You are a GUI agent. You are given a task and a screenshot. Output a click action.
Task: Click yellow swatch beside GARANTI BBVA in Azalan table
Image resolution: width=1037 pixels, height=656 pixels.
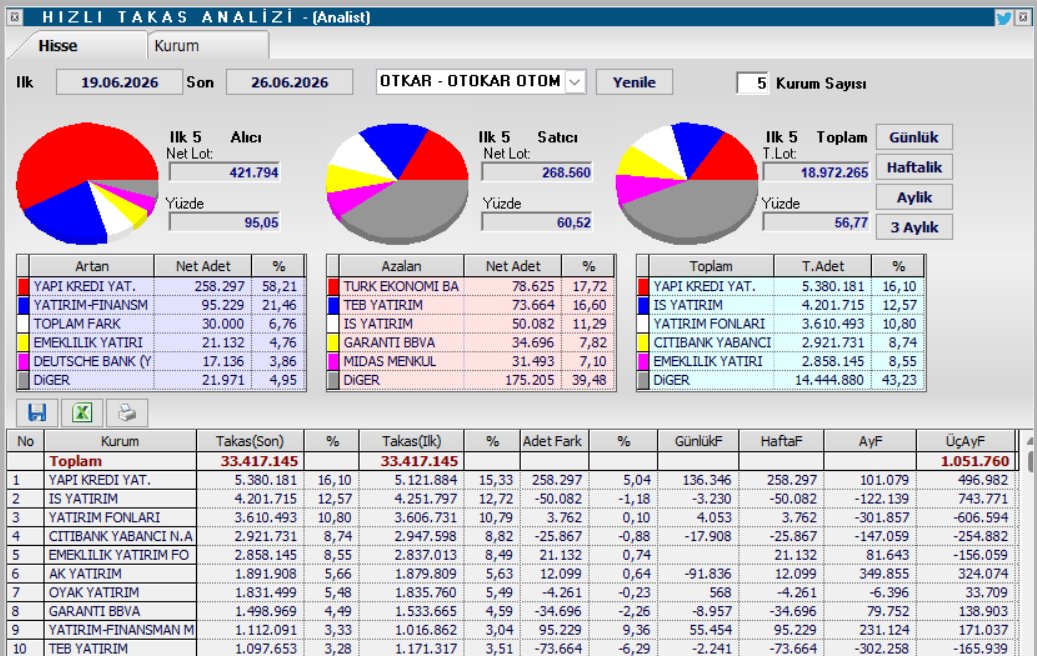coord(333,343)
